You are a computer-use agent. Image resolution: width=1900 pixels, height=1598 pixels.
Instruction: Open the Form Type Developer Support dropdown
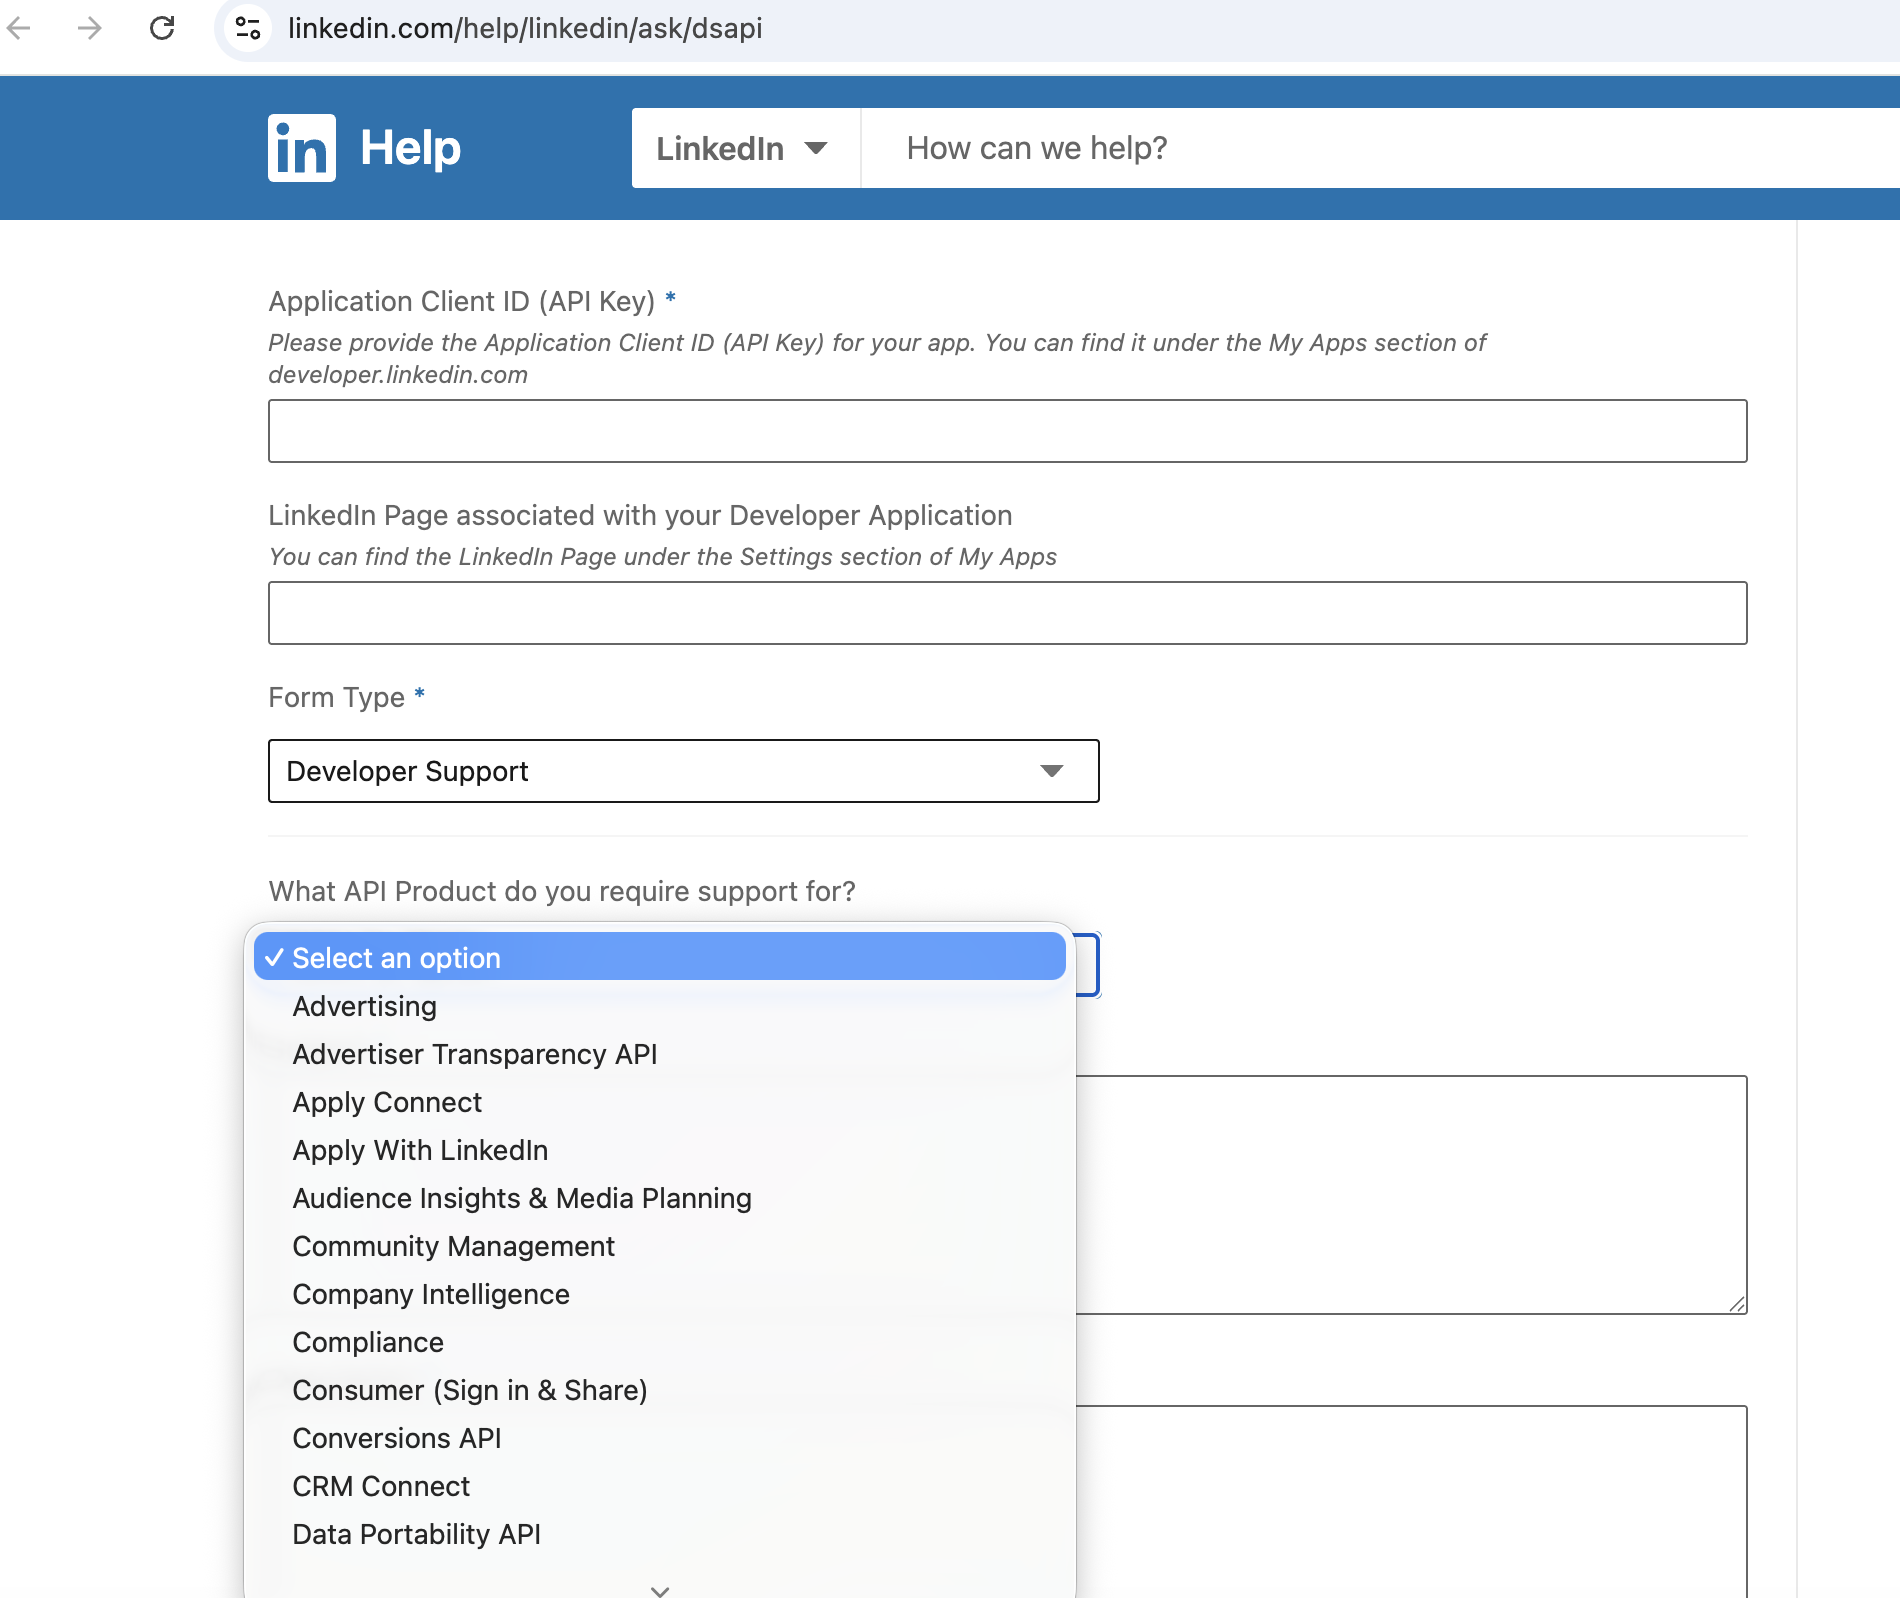pyautogui.click(x=683, y=771)
